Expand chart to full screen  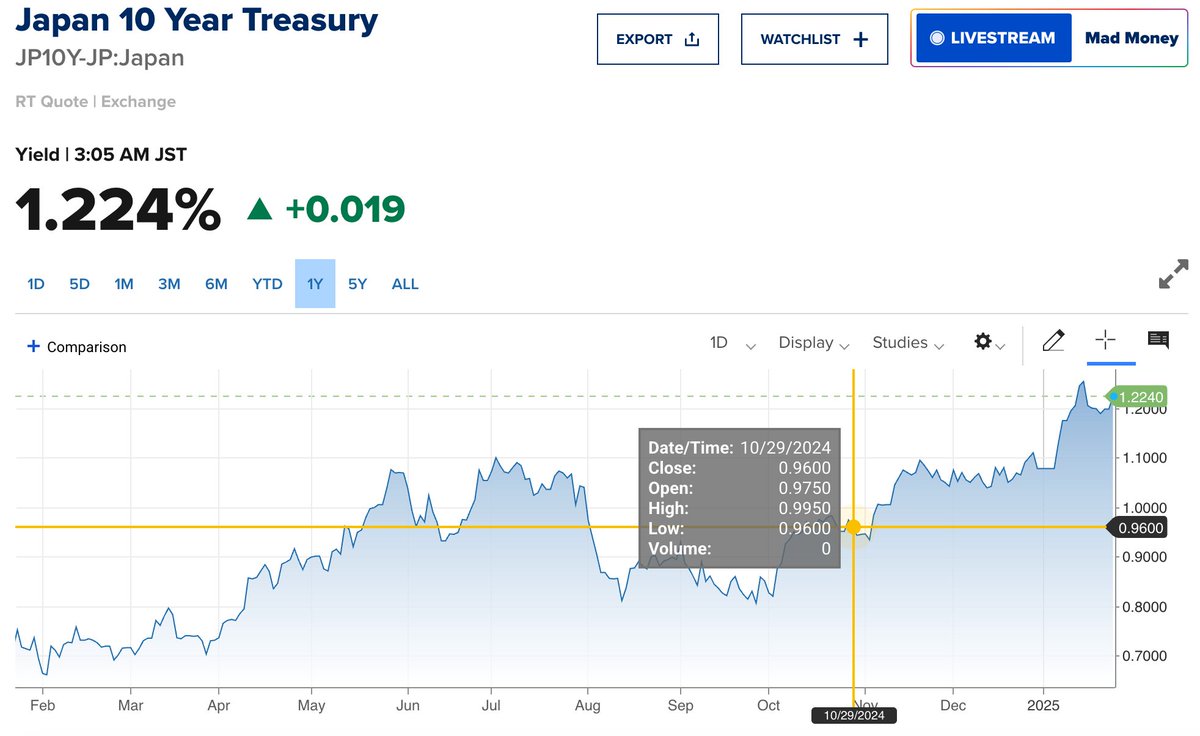coord(1173,274)
